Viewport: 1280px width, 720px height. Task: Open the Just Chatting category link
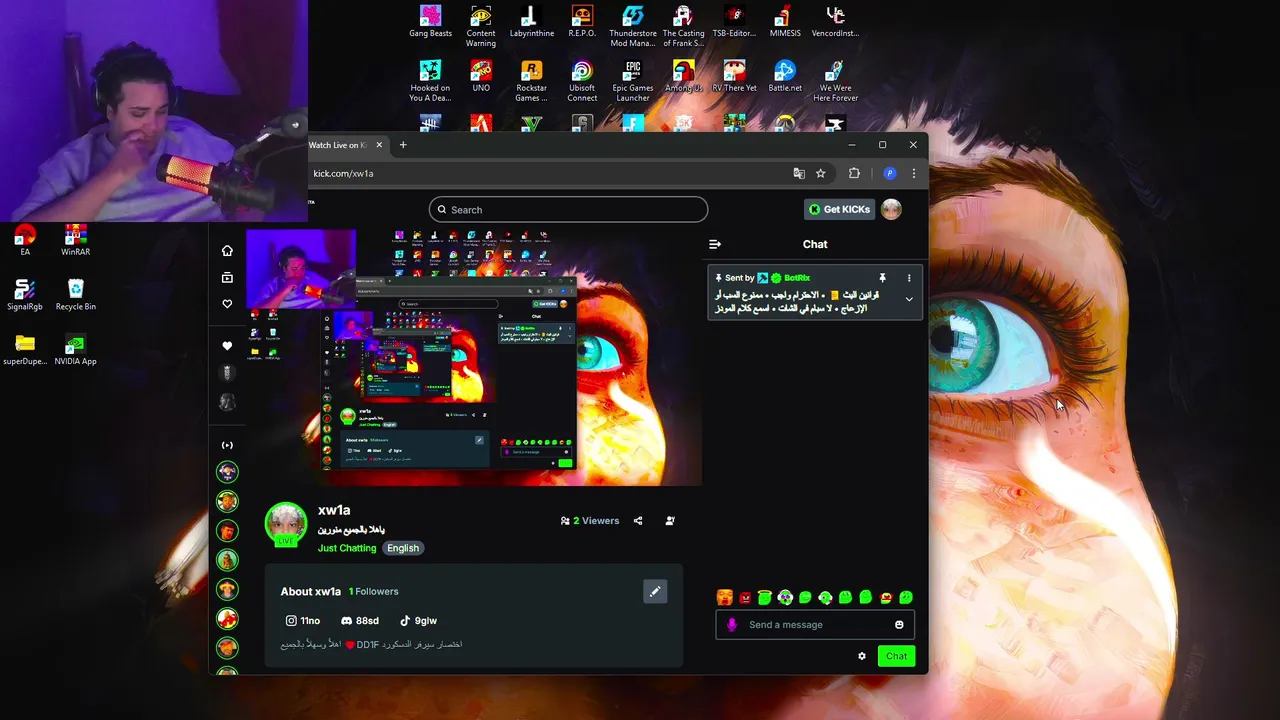pyautogui.click(x=347, y=548)
